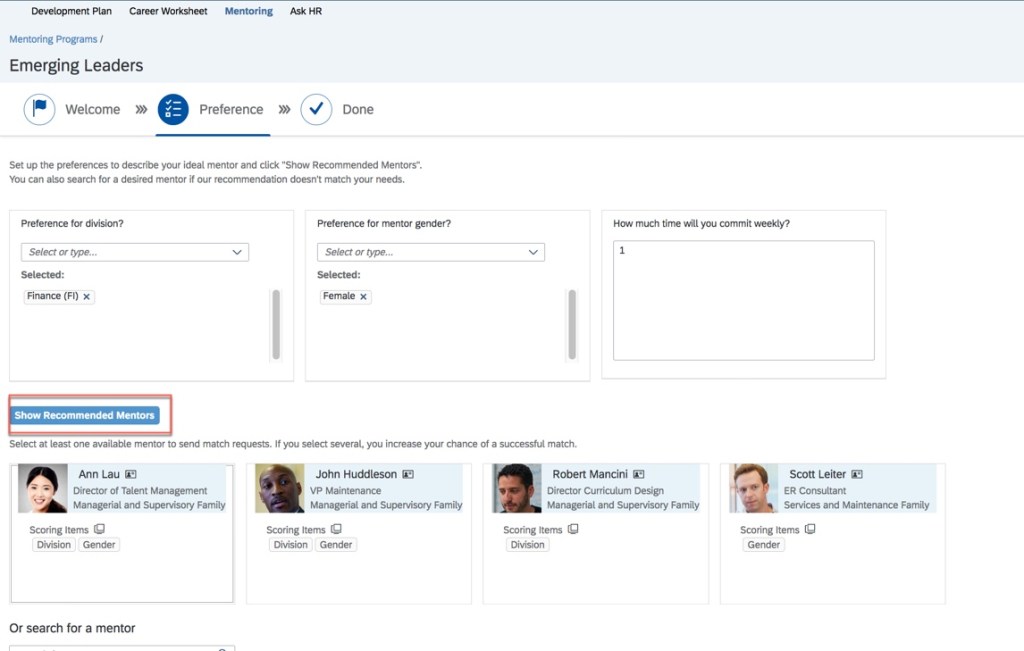Click the Welcome flag step icon

point(39,109)
